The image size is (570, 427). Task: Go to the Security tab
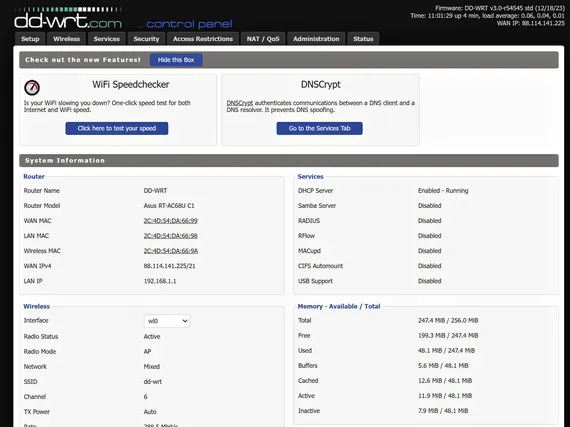pyautogui.click(x=146, y=39)
